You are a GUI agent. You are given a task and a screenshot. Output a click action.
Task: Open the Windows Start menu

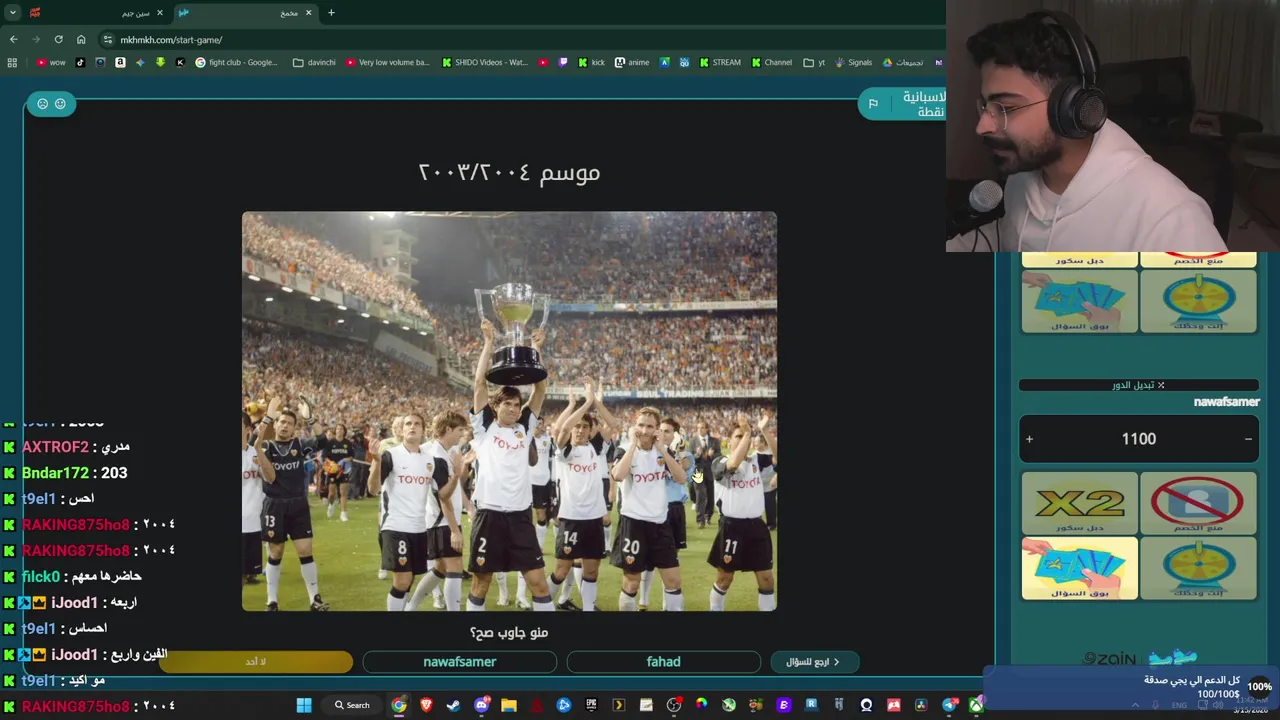point(304,705)
